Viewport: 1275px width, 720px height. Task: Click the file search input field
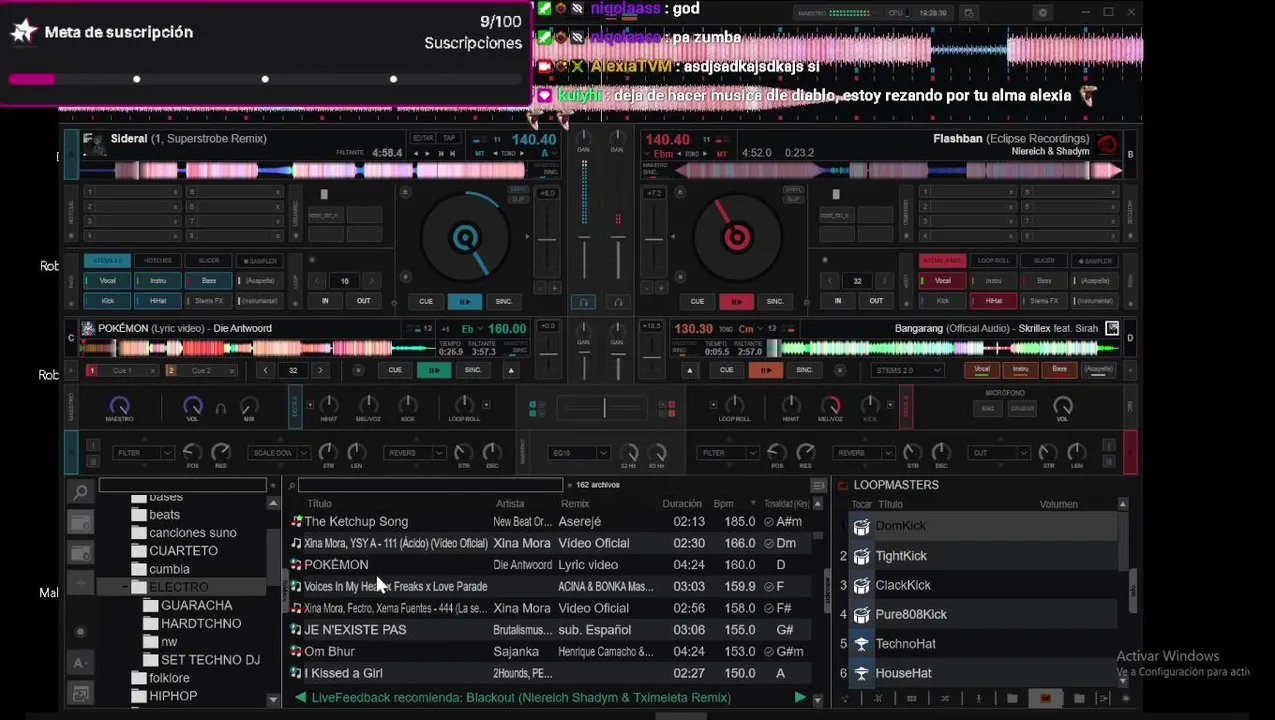430,485
